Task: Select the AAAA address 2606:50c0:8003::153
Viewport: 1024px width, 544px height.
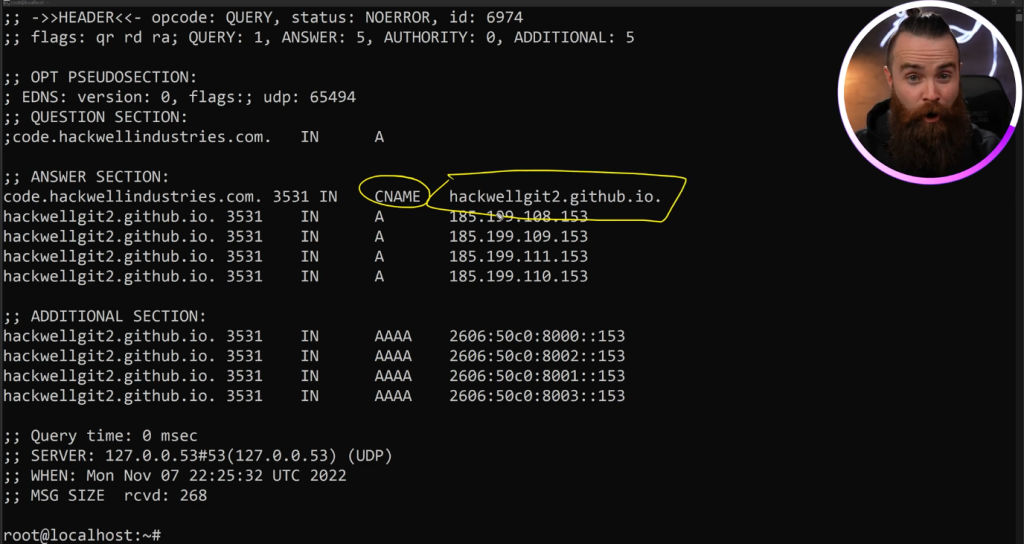Action: (x=537, y=396)
